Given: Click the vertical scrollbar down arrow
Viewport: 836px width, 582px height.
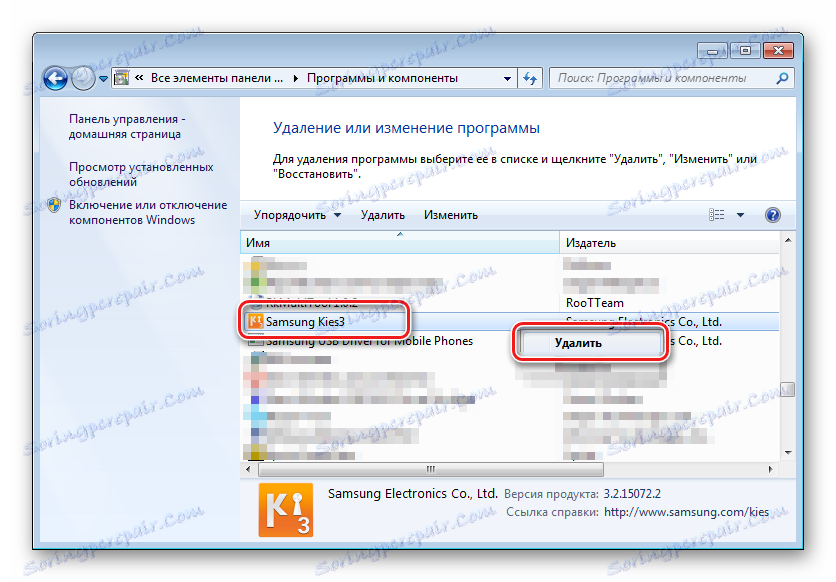Looking at the screenshot, I should (x=787, y=452).
